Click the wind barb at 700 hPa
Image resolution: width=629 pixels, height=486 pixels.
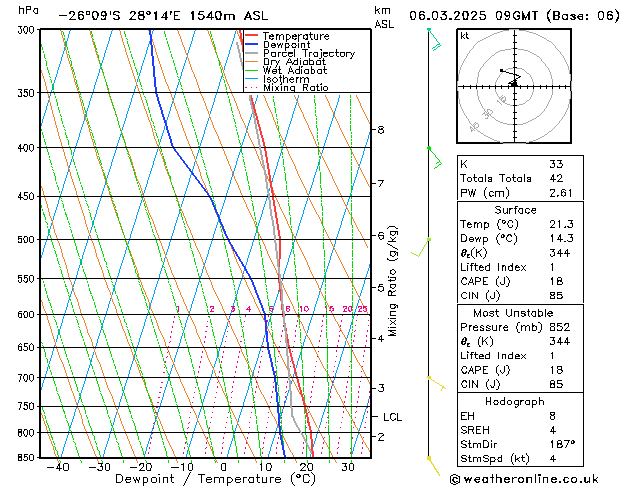point(435,381)
